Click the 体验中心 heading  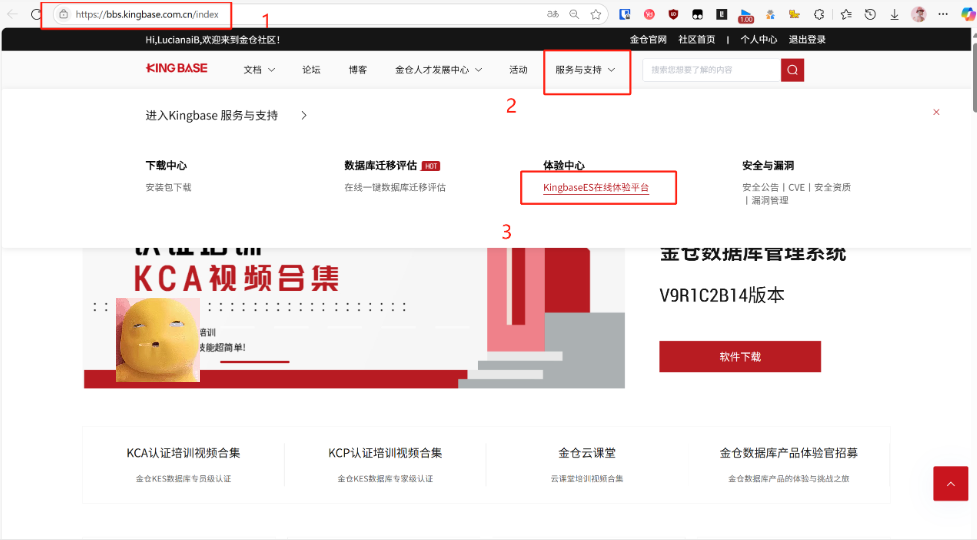[x=564, y=166]
